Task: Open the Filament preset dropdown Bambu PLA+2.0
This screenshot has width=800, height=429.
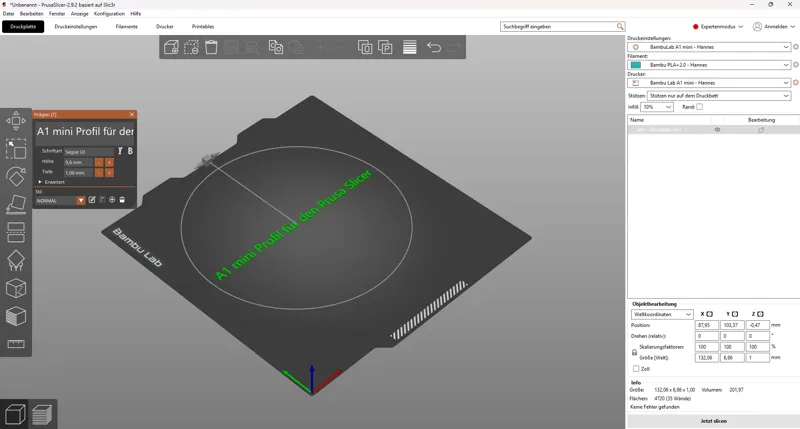Action: (709, 65)
